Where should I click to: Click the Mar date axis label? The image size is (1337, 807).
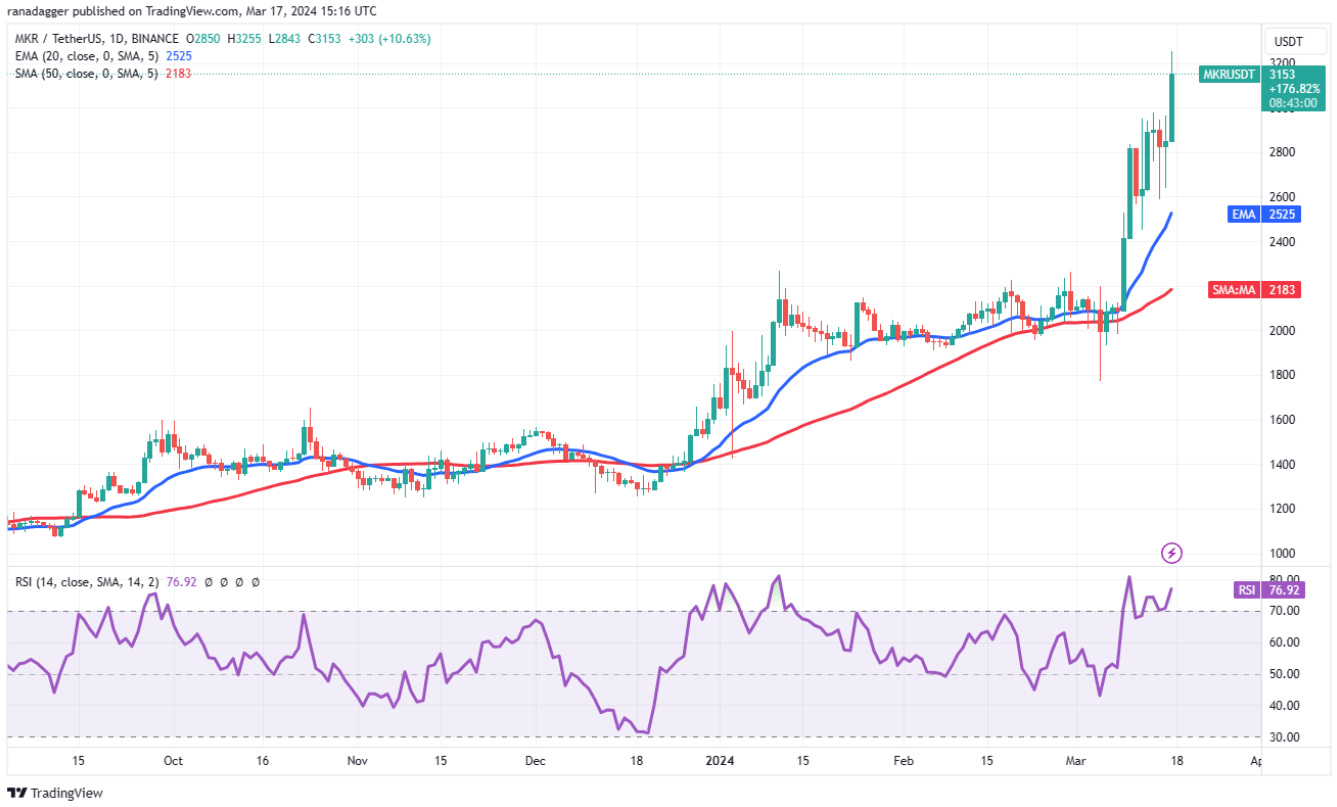1075,761
